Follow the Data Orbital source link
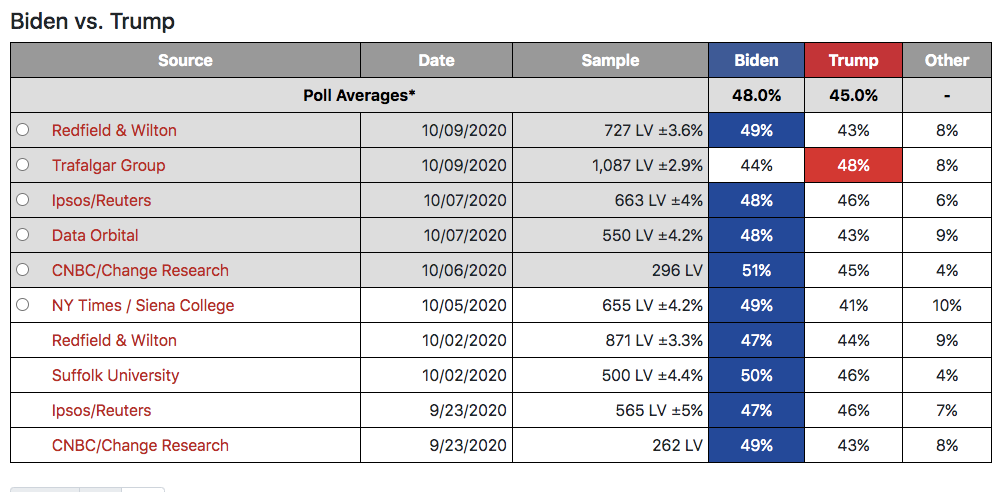This screenshot has width=1008, height=492. click(95, 235)
